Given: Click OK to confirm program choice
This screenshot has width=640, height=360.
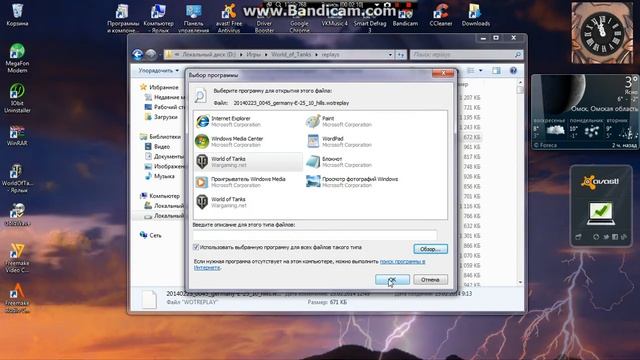Looking at the screenshot, I should 392,280.
